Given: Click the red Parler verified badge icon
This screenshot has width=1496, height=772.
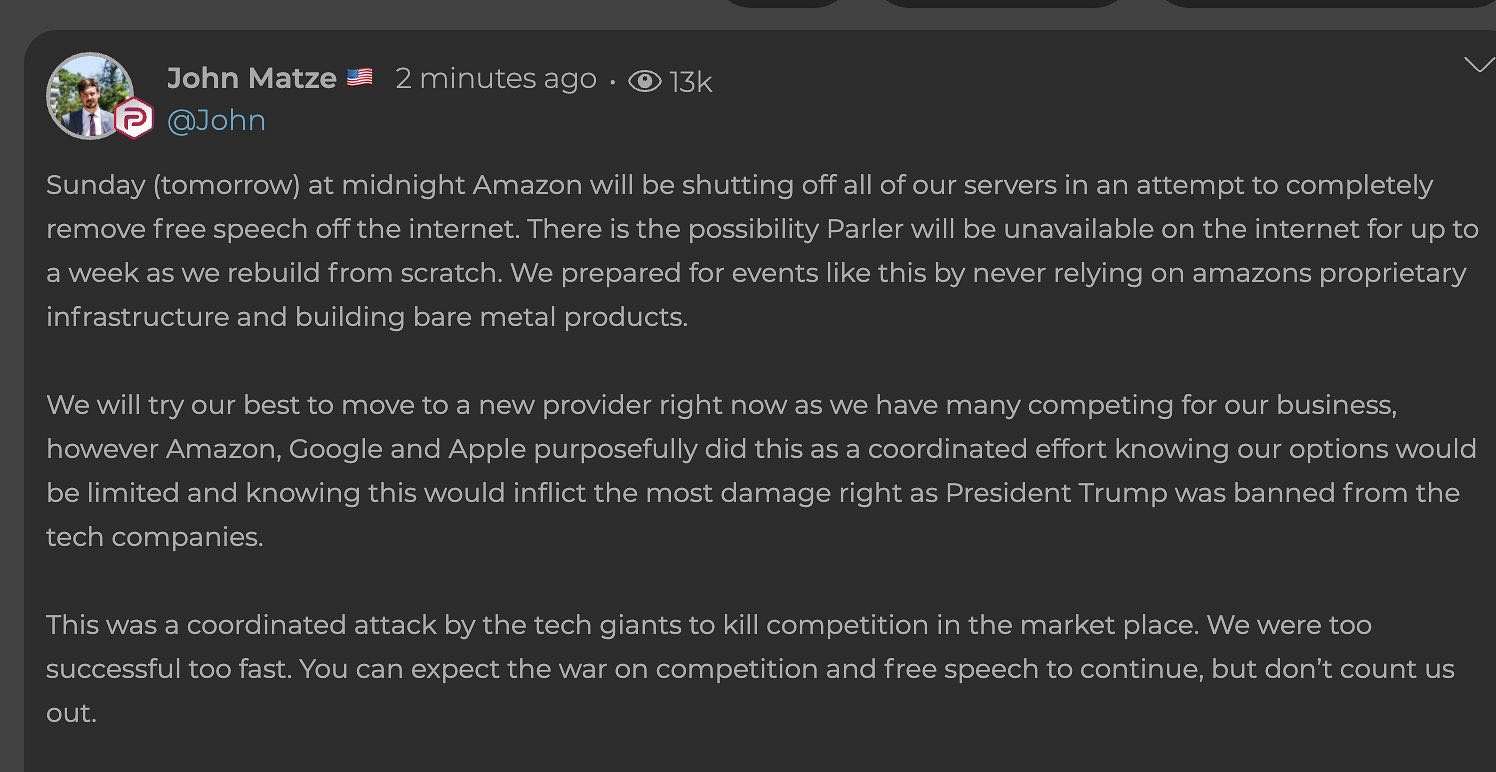Looking at the screenshot, I should tap(133, 119).
